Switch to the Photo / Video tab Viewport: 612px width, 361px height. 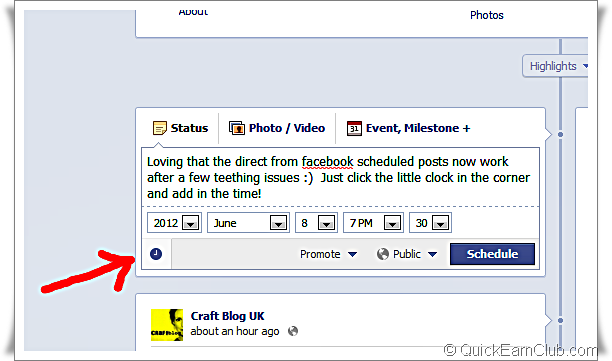(277, 128)
